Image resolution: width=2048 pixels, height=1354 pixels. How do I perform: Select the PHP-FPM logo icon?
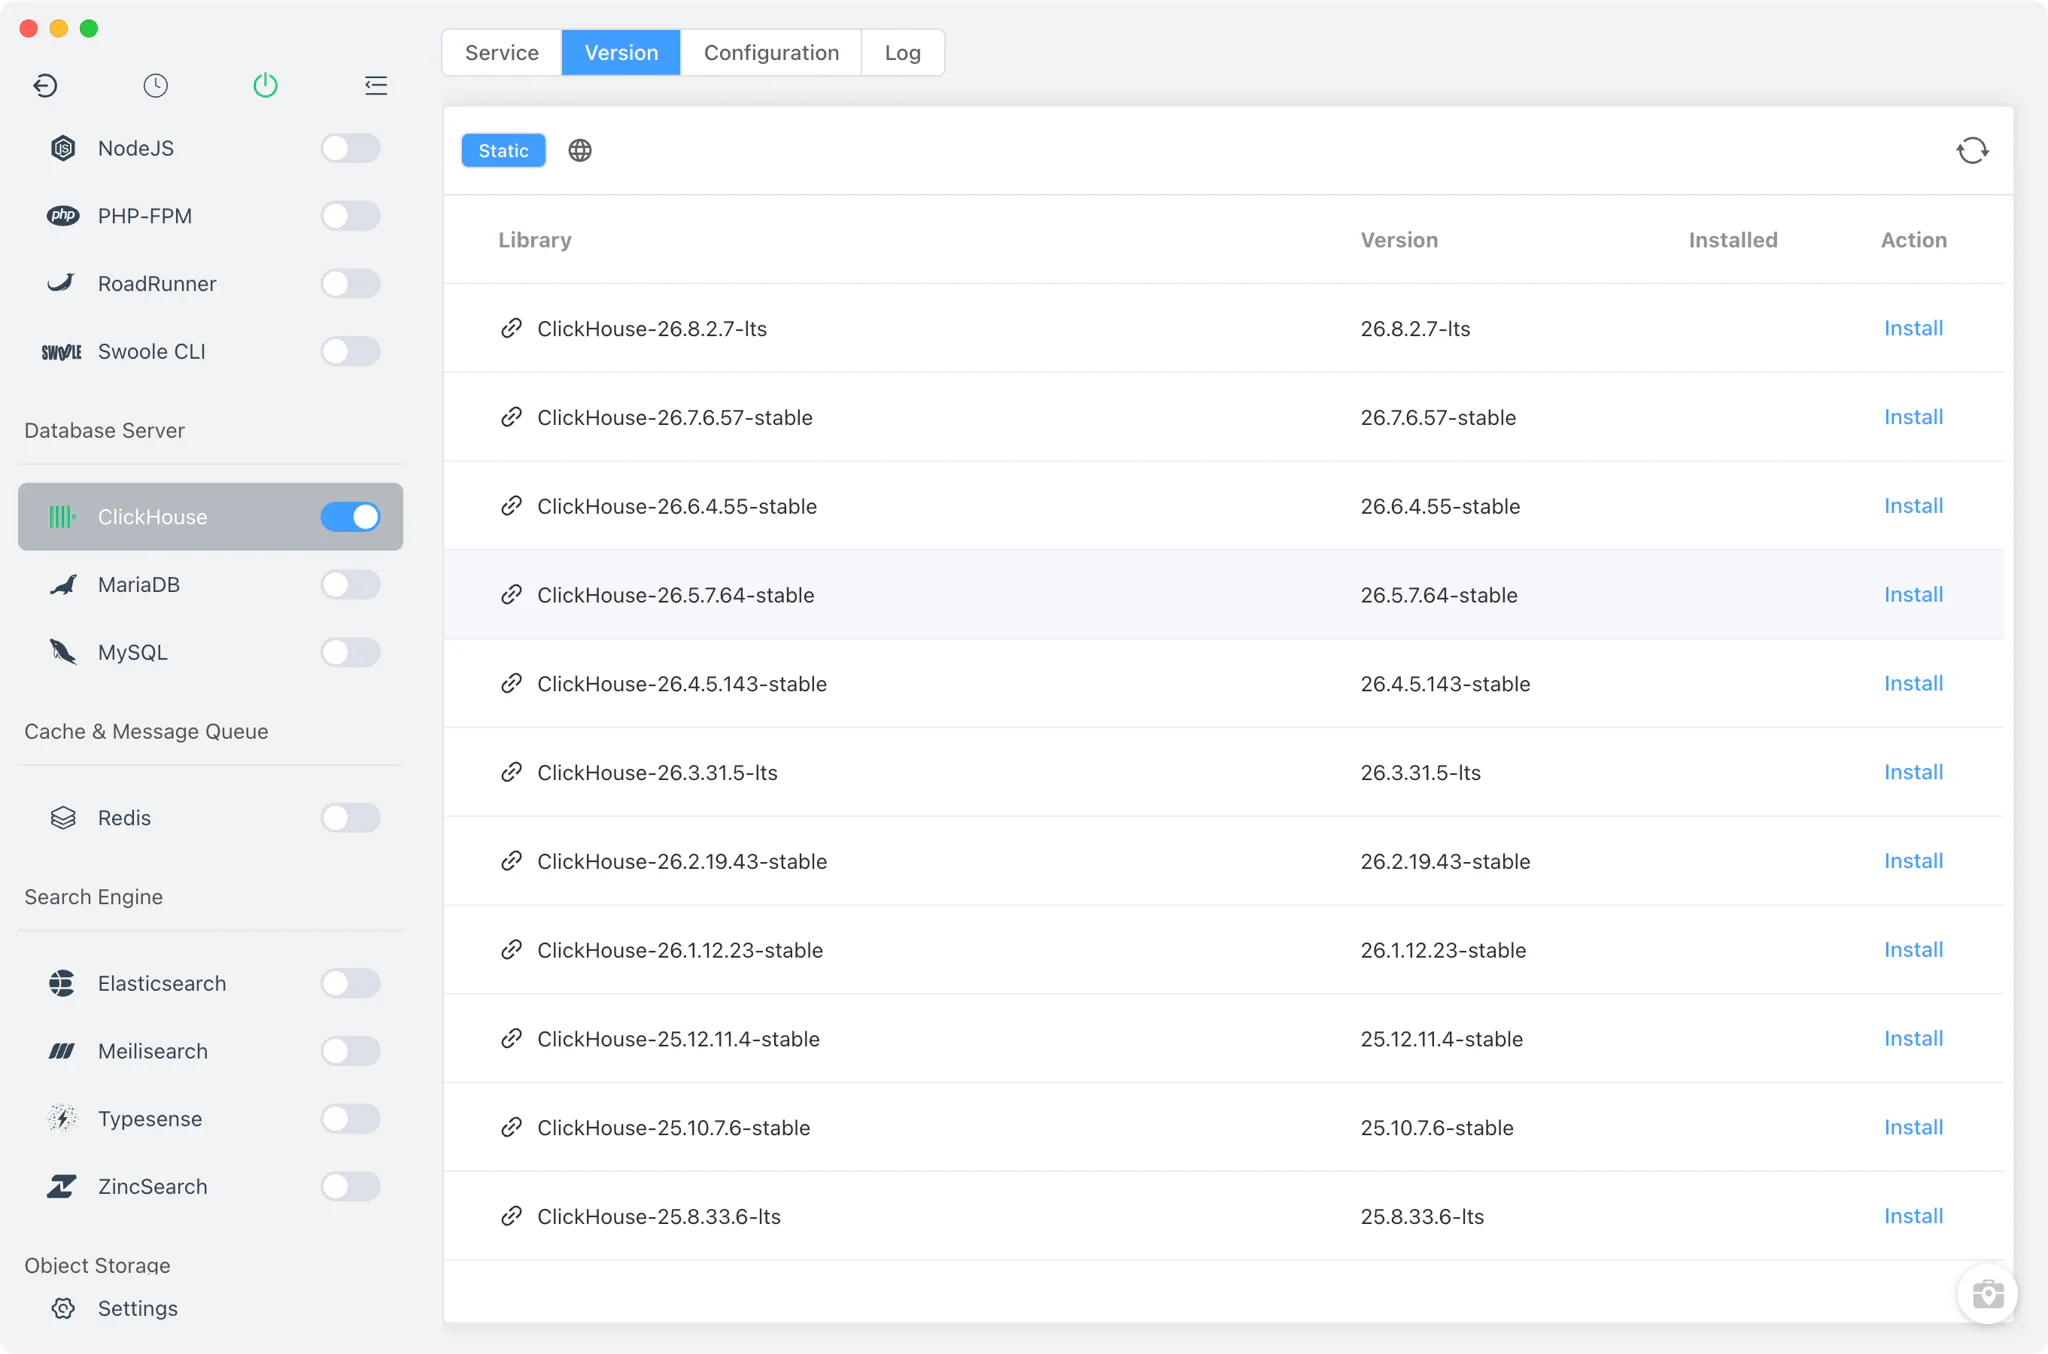click(63, 216)
